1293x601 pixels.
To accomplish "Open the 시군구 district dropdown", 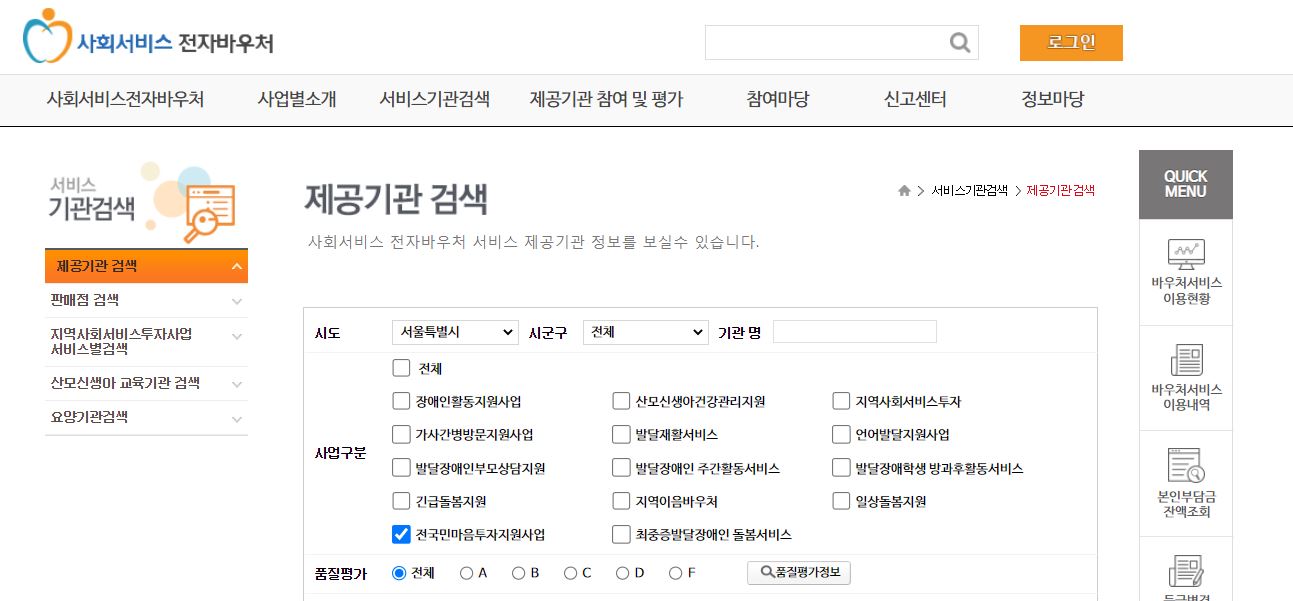I will 645,332.
